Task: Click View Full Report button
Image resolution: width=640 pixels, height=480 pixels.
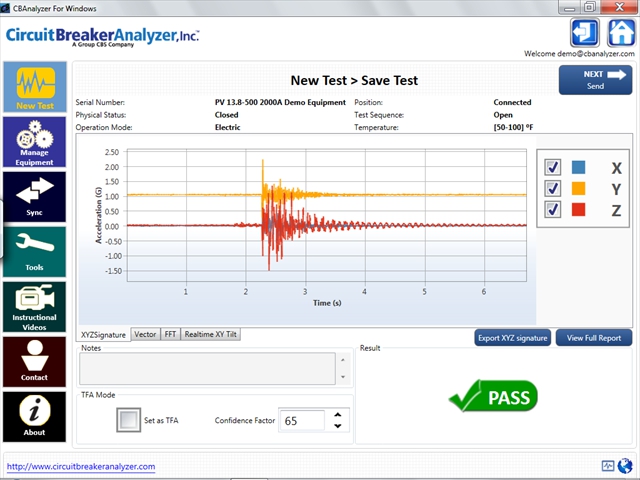Action: click(x=594, y=338)
